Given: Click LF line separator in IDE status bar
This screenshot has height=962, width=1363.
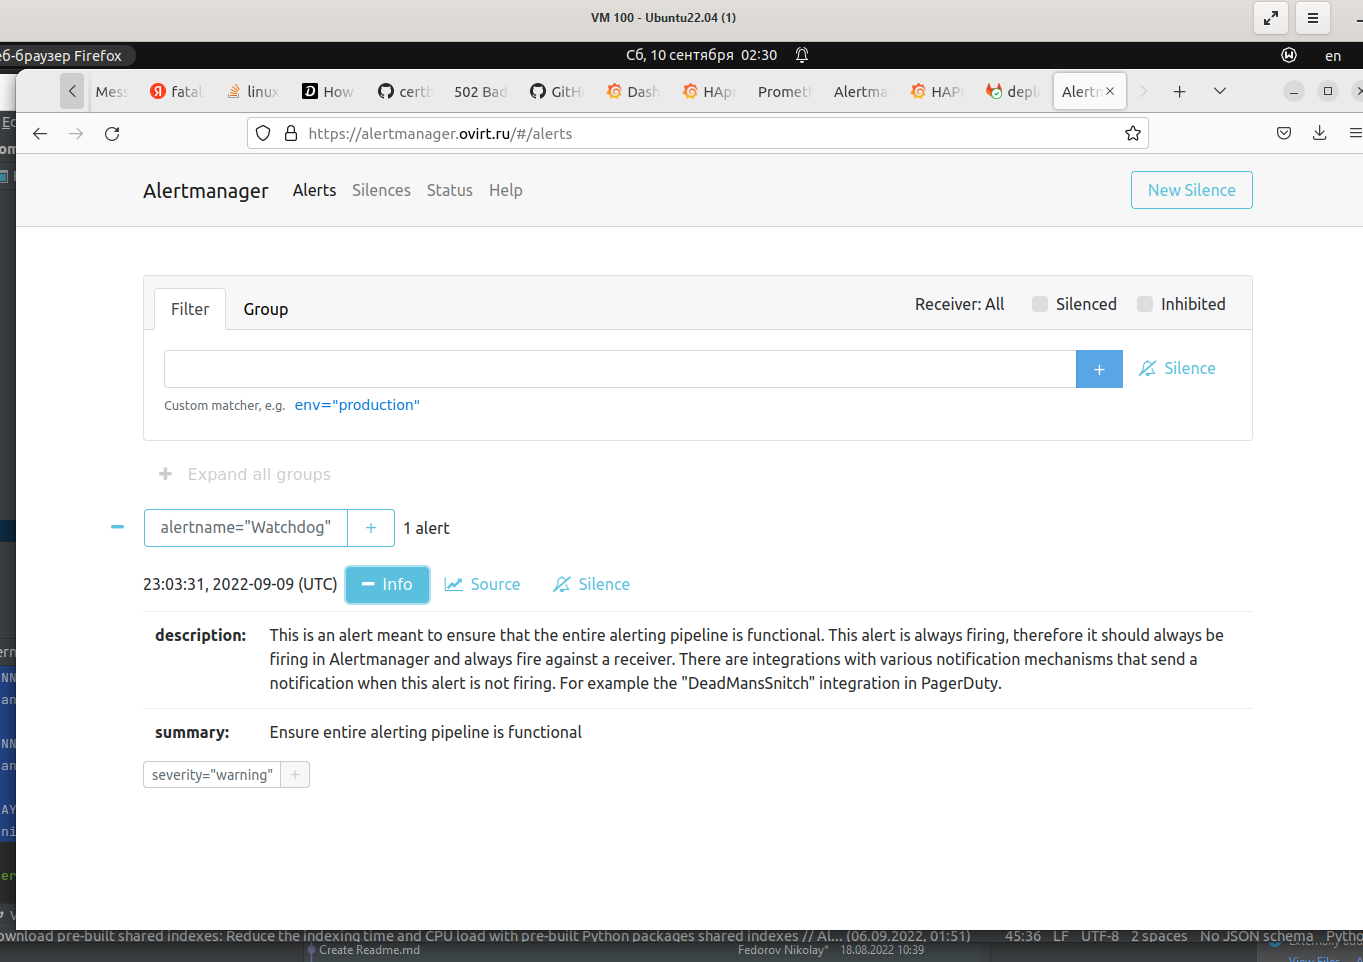Looking at the screenshot, I should [x=1061, y=936].
